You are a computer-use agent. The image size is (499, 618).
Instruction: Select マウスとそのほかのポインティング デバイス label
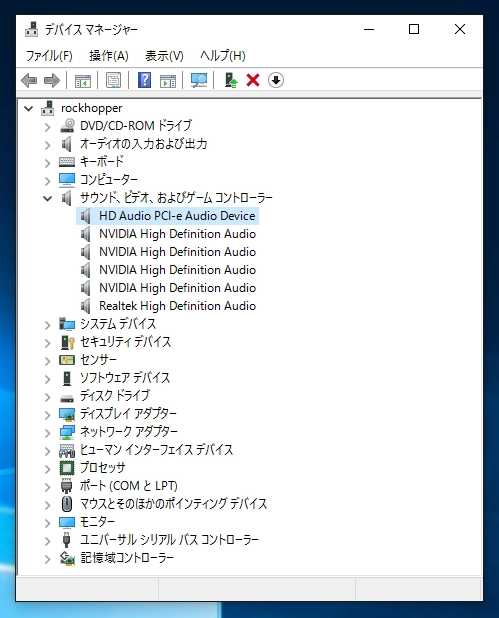click(x=173, y=504)
